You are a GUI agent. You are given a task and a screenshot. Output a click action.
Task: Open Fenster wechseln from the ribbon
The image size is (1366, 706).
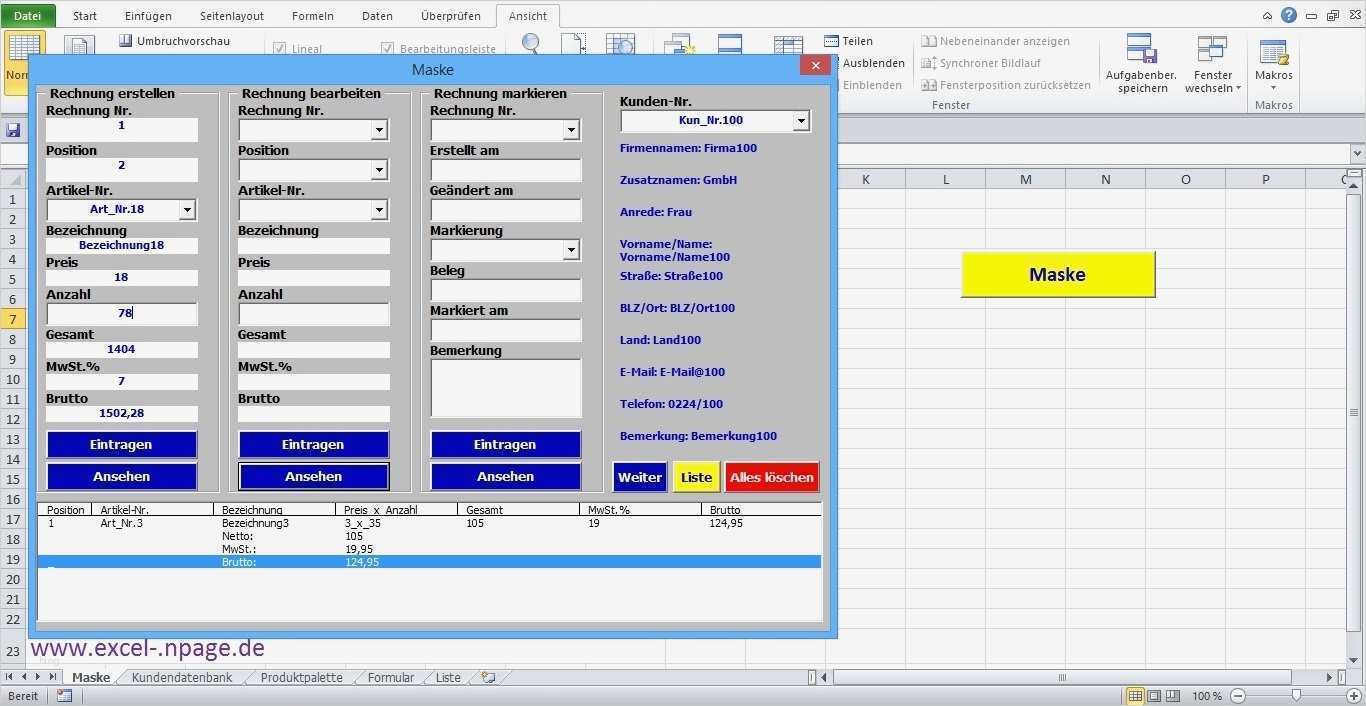1212,62
